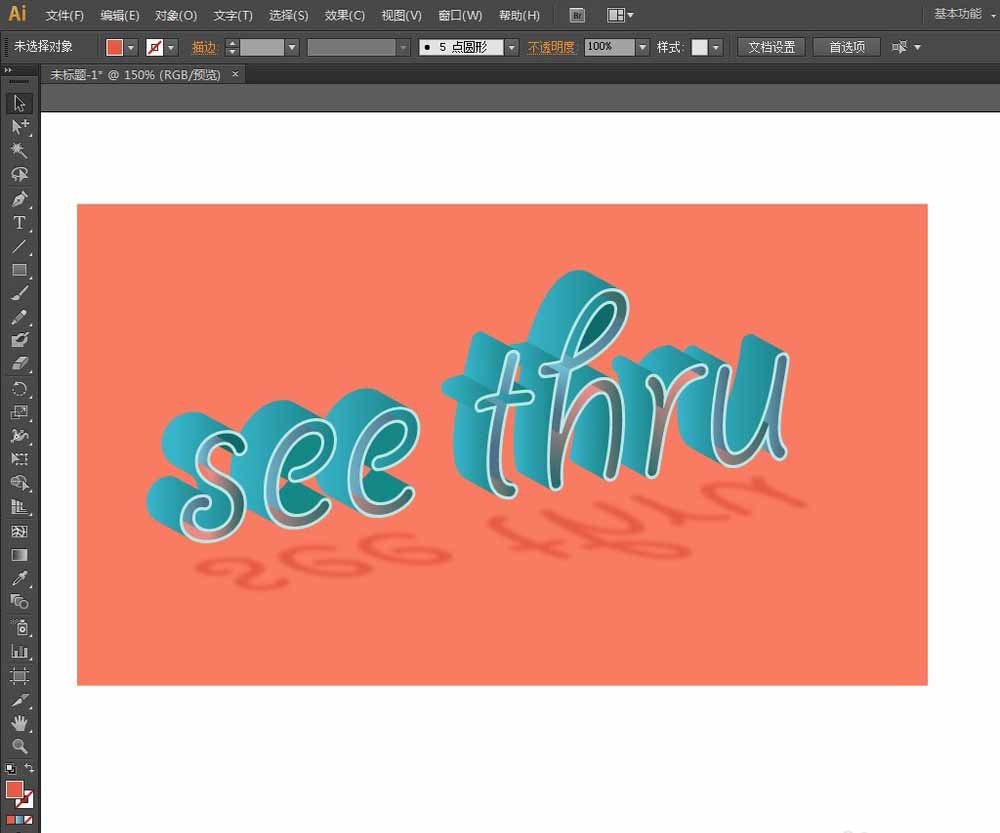Select the Gradient tool
The width and height of the screenshot is (1000, 833).
click(x=19, y=555)
